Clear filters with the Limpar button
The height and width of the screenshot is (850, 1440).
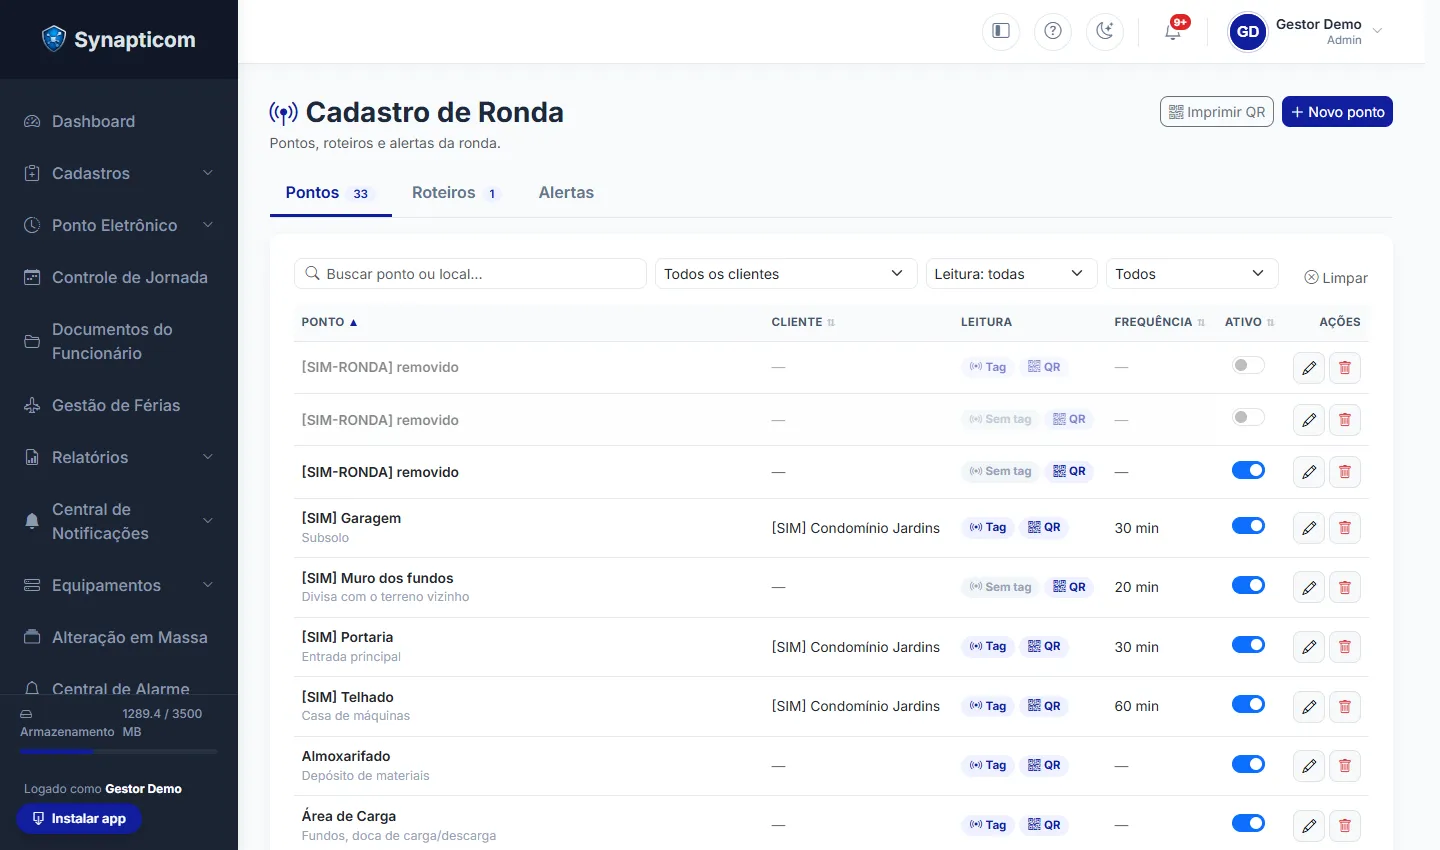pyautogui.click(x=1336, y=278)
